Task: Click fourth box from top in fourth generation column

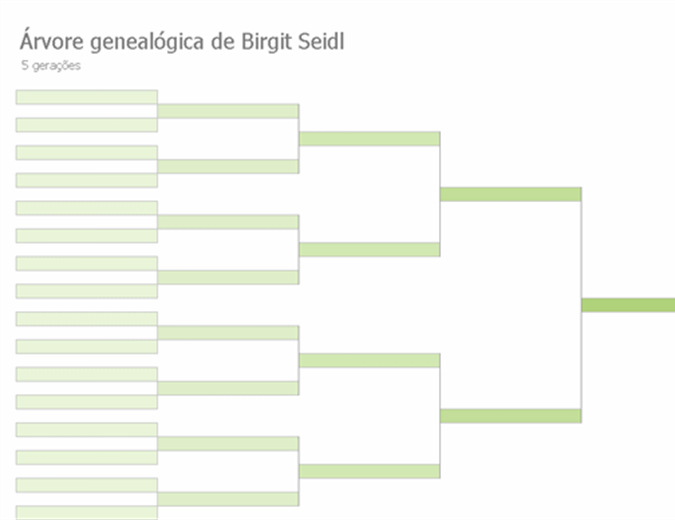Action: (228, 277)
